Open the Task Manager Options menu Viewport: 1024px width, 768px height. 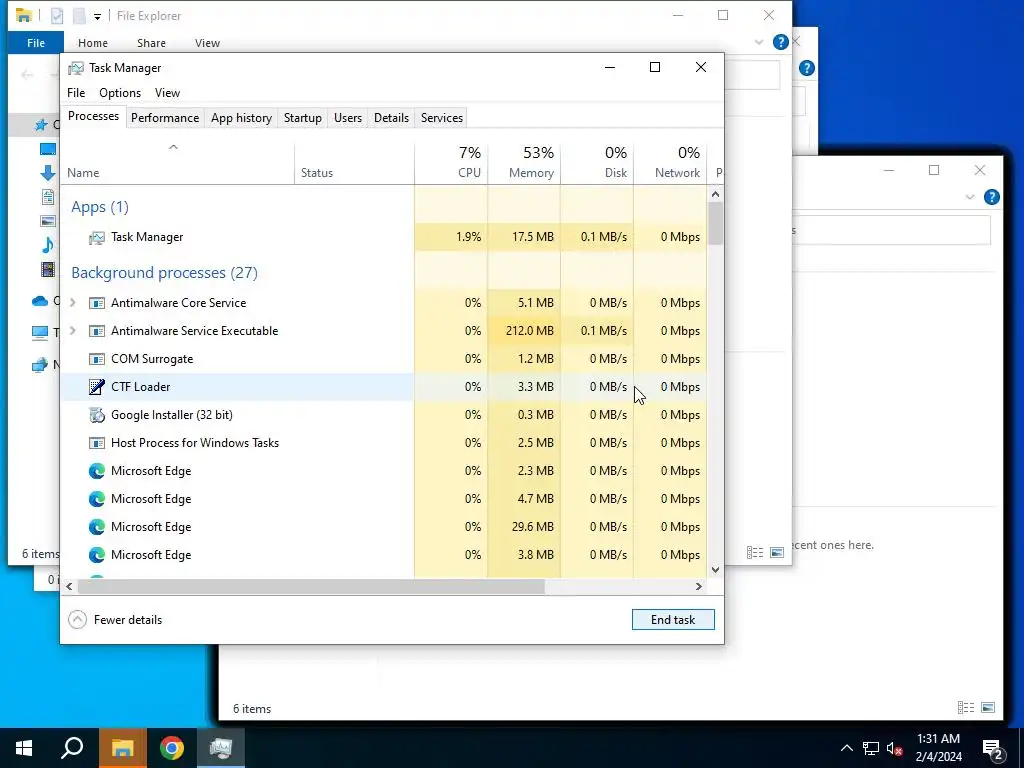pyautogui.click(x=120, y=93)
